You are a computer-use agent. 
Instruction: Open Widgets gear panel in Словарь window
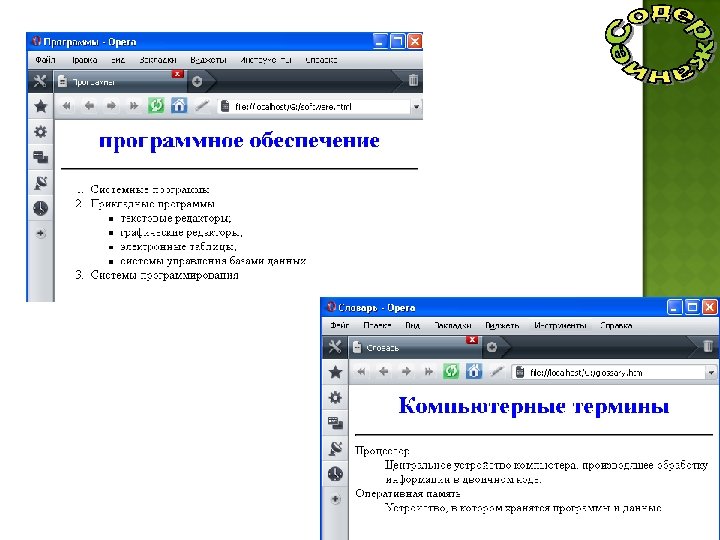335,397
